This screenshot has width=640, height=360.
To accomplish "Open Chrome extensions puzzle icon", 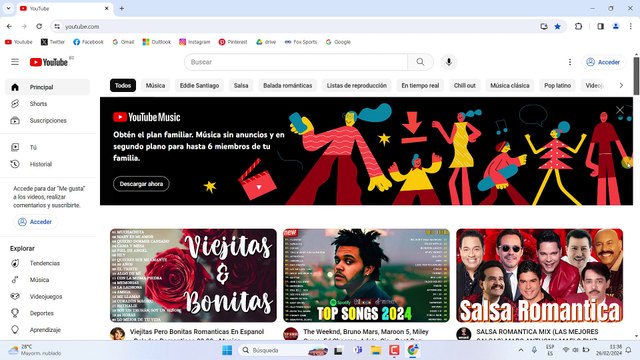I will [578, 27].
